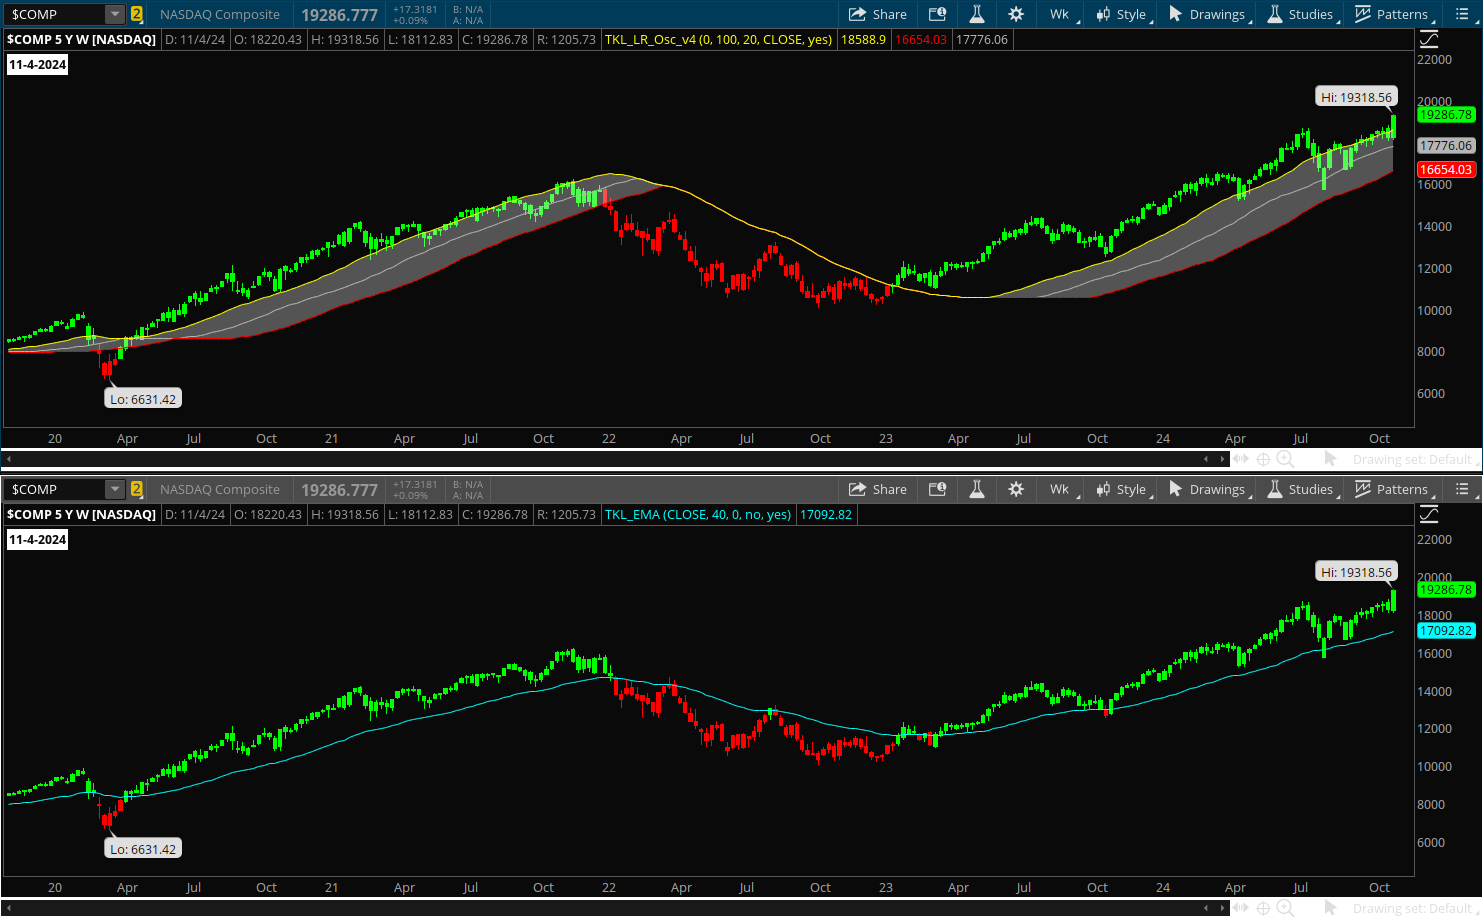
Task: Open the Wk timeframe selector in top chart
Action: tap(1060, 14)
